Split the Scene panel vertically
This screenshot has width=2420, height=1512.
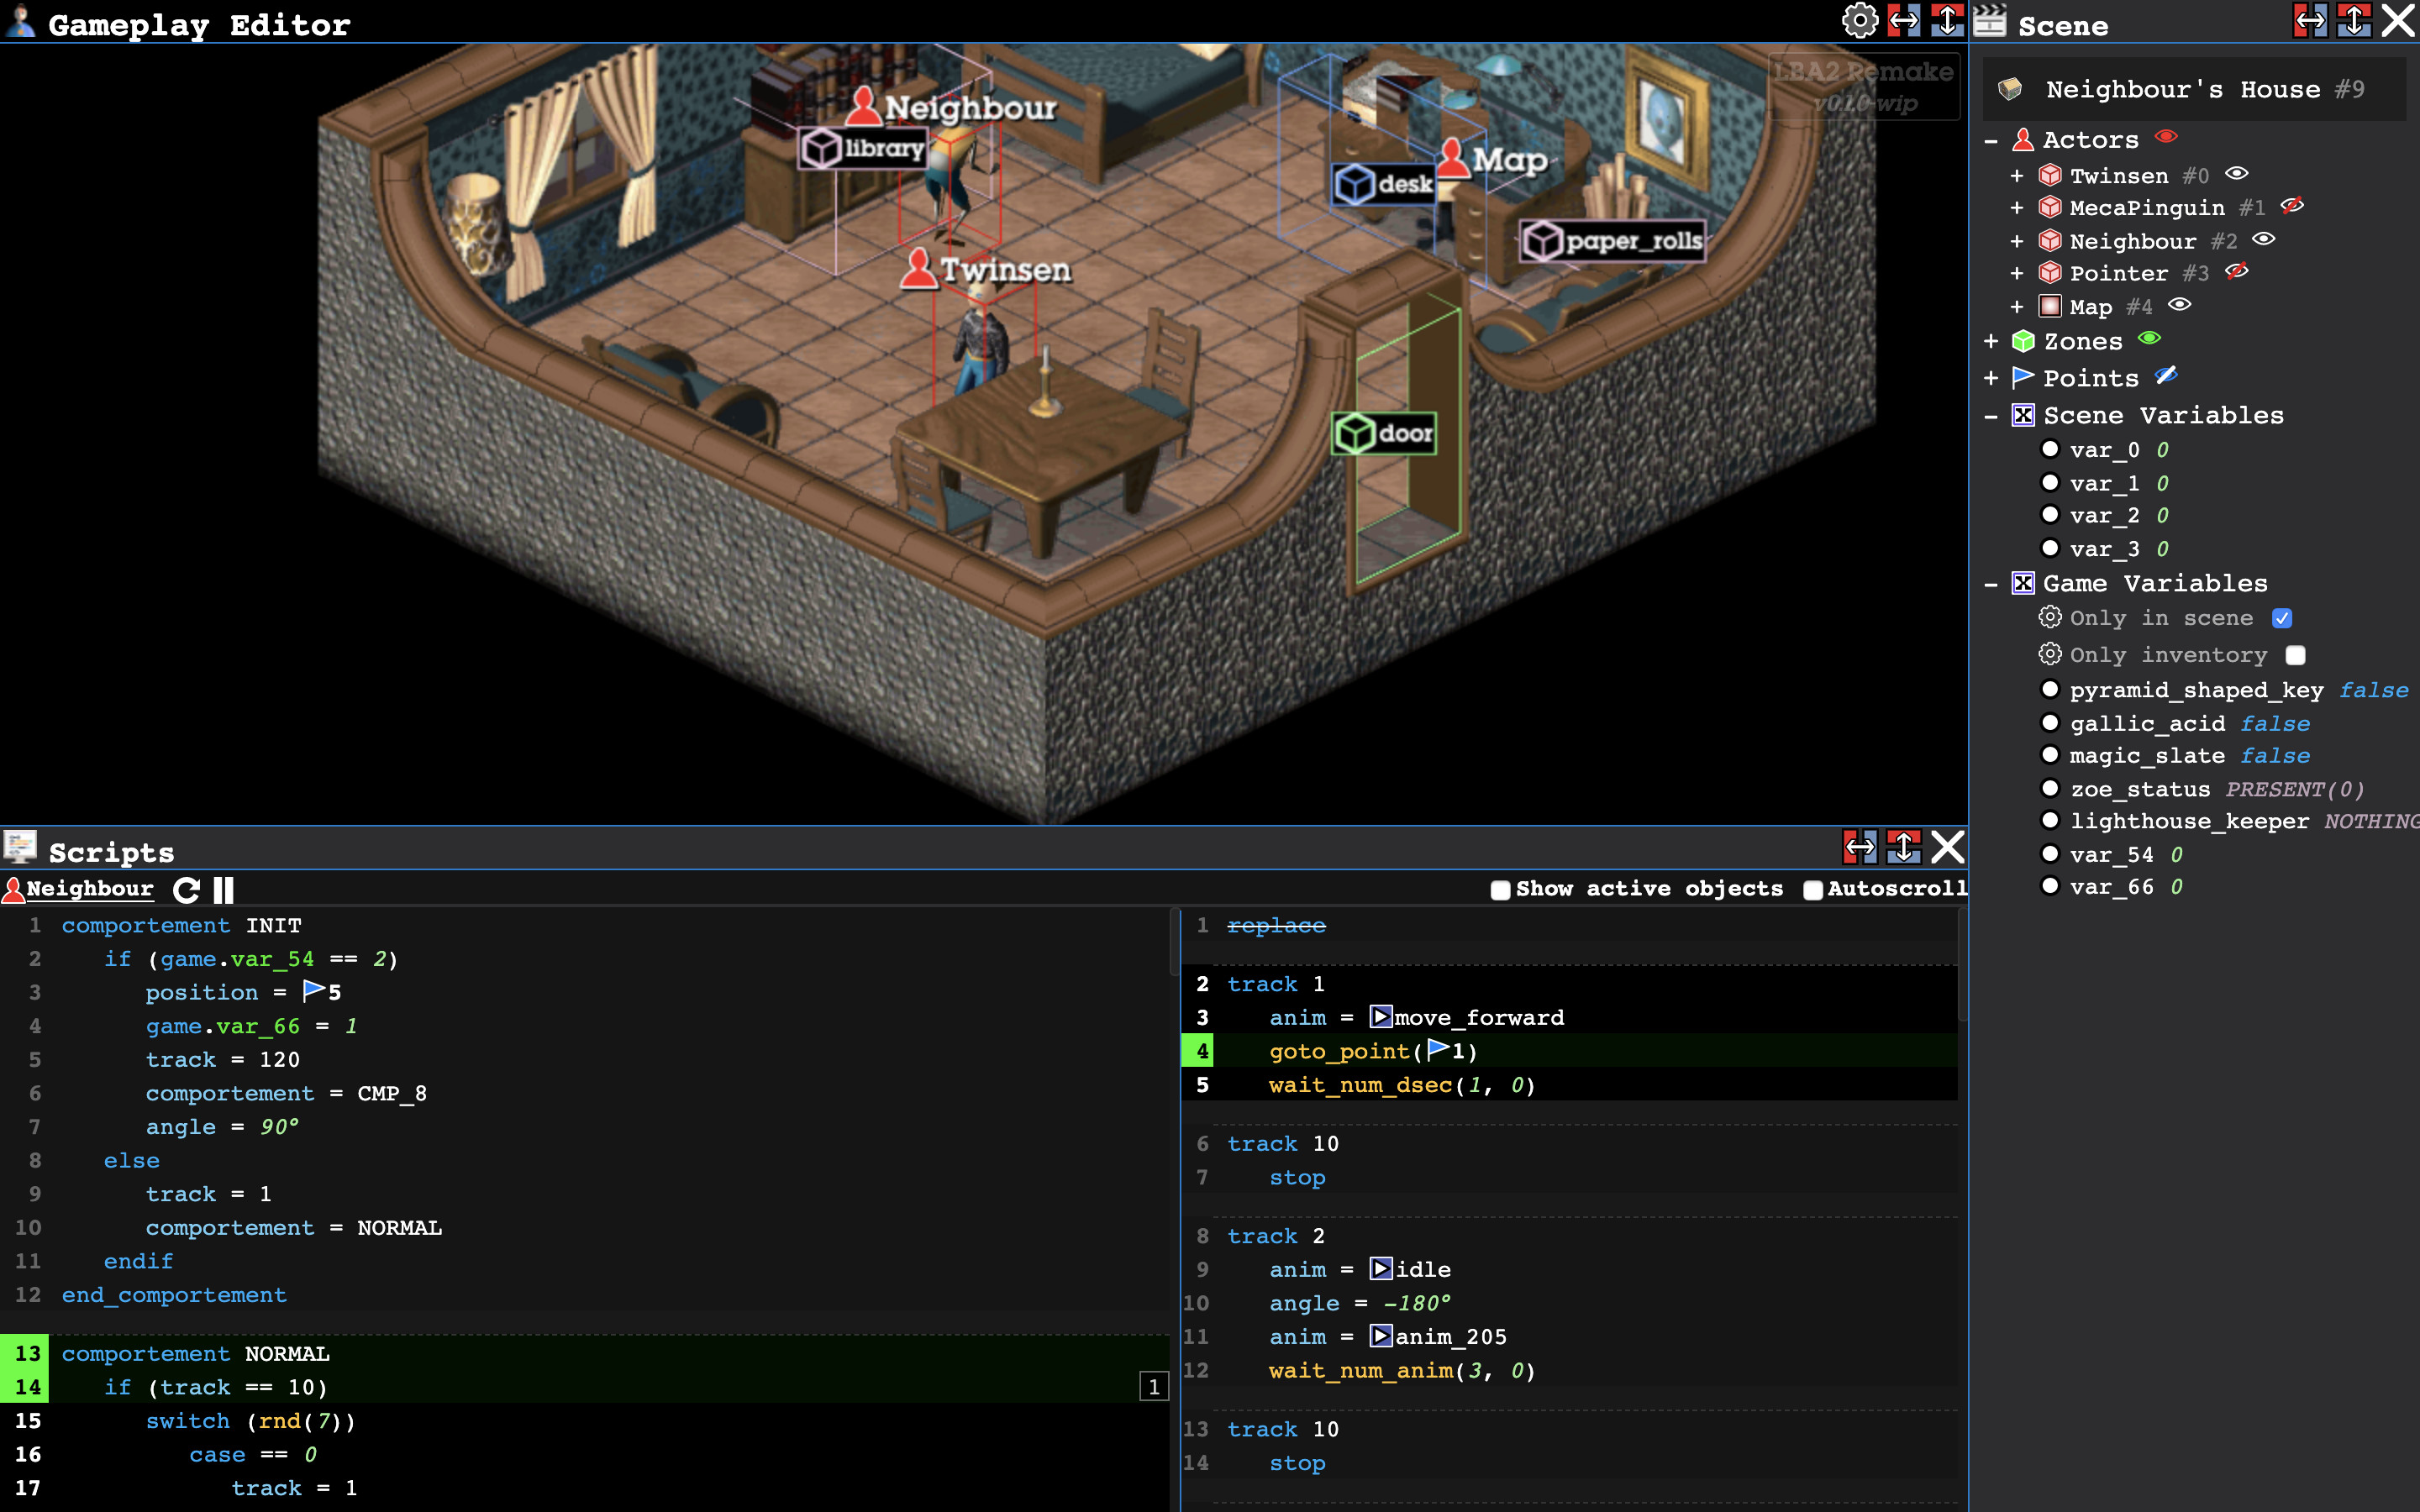pos(2354,21)
